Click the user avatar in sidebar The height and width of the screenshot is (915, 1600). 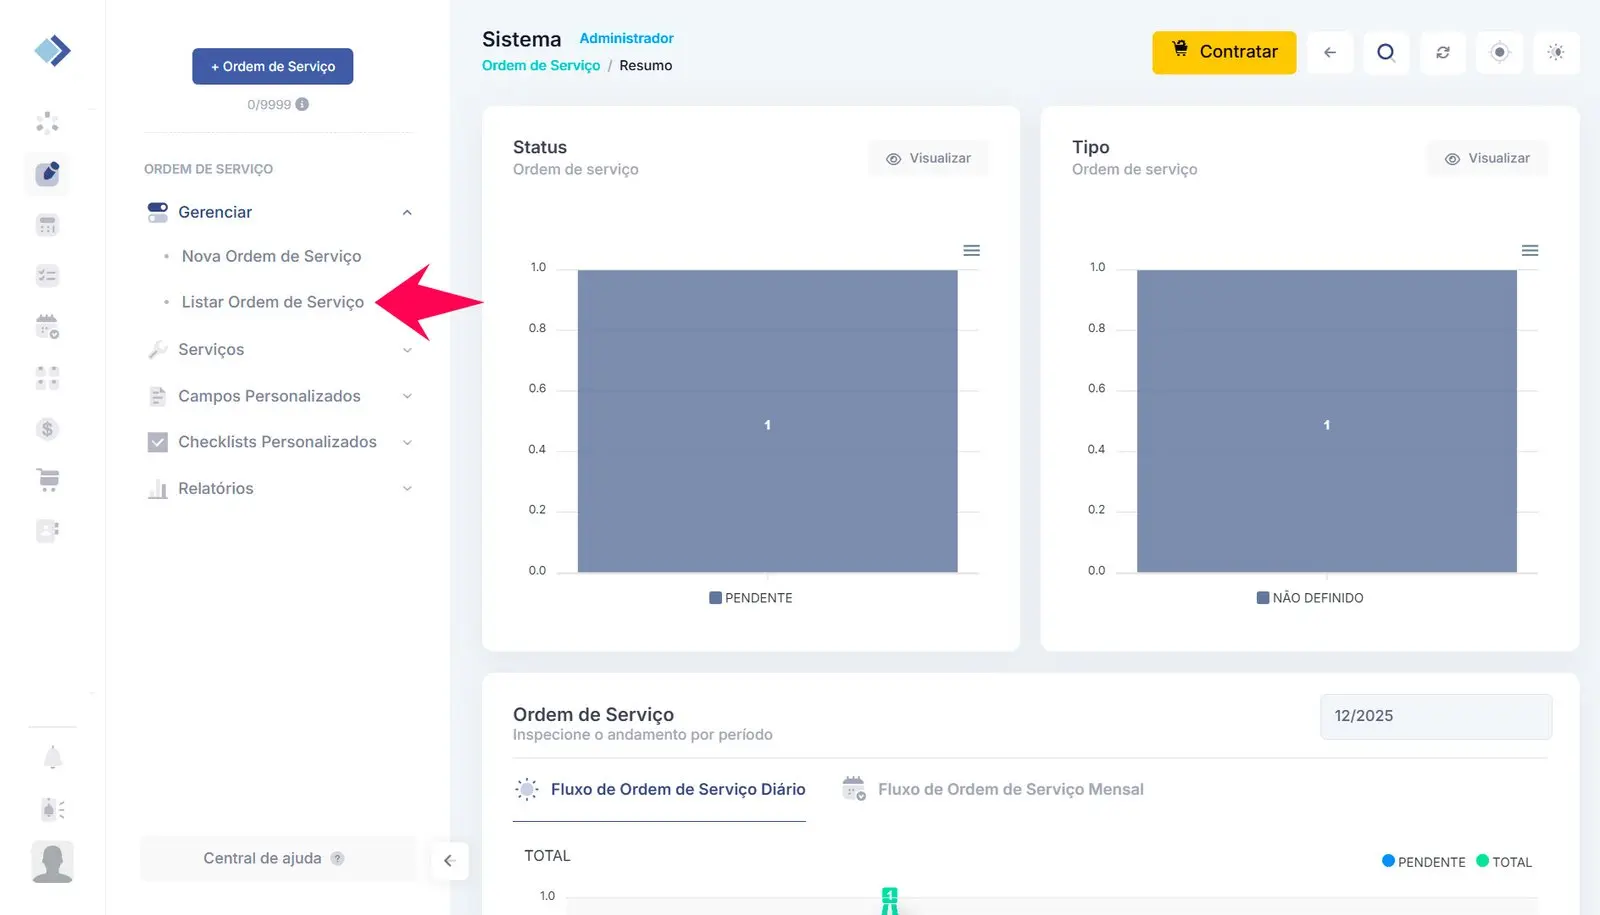coord(52,862)
